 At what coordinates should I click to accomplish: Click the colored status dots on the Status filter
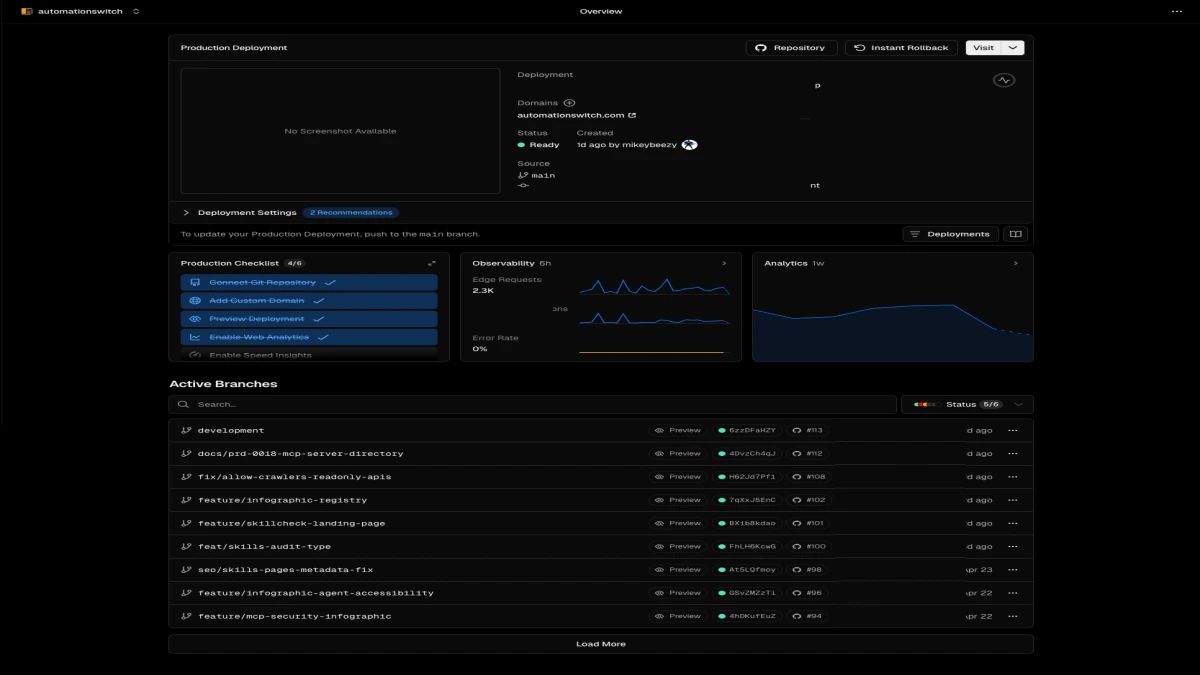click(x=923, y=404)
